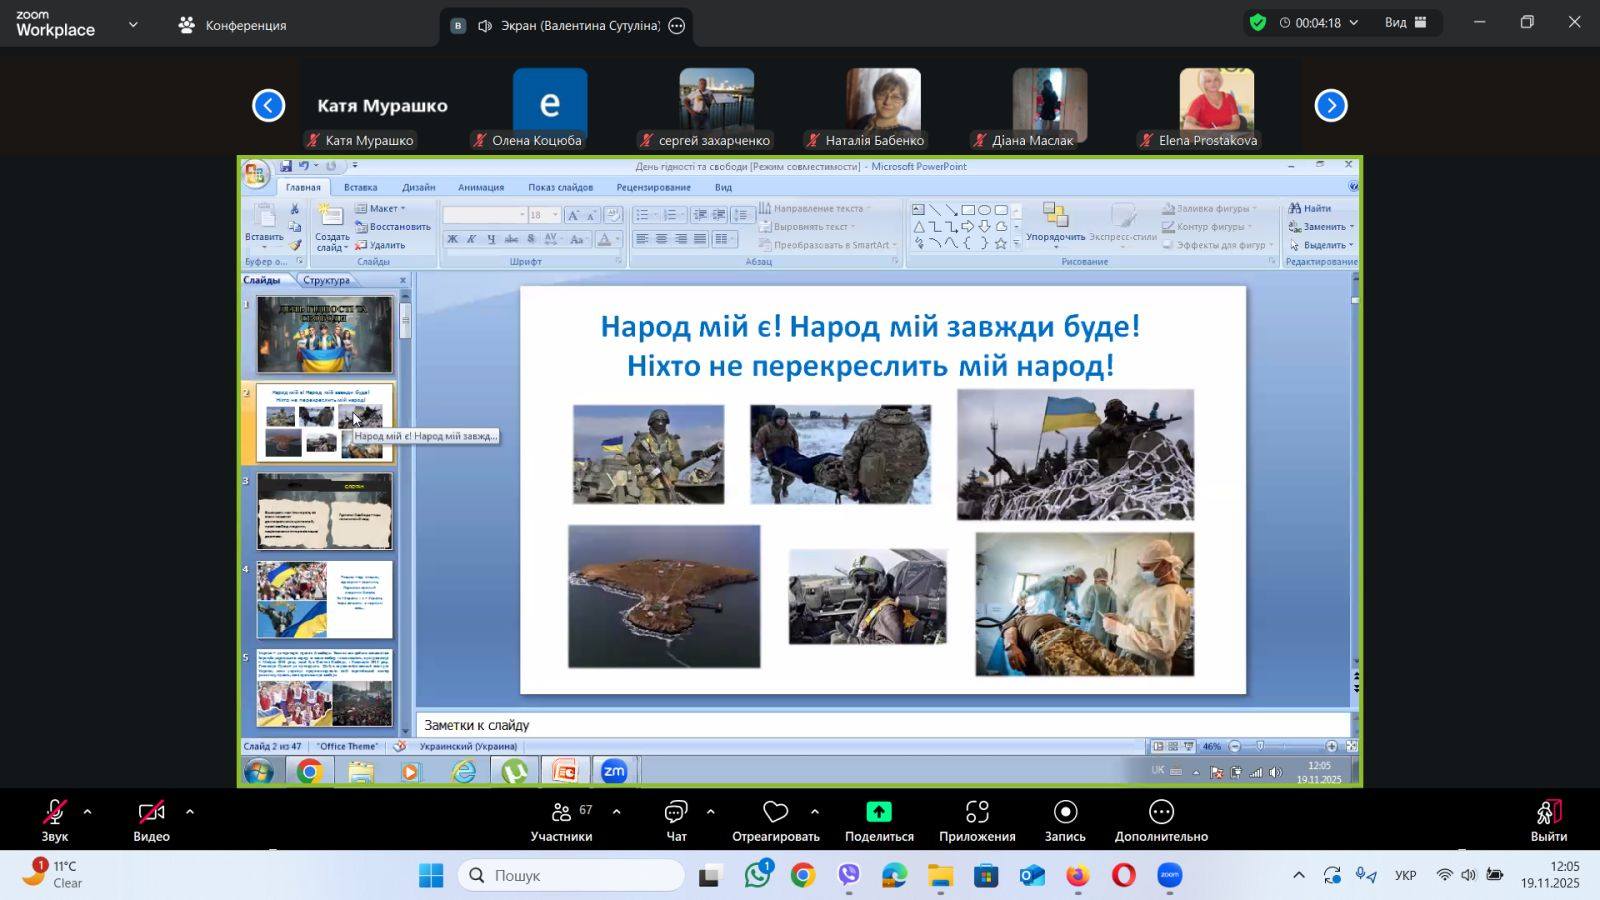Expand video options arrow beside Видео
The width and height of the screenshot is (1600, 900).
point(190,812)
